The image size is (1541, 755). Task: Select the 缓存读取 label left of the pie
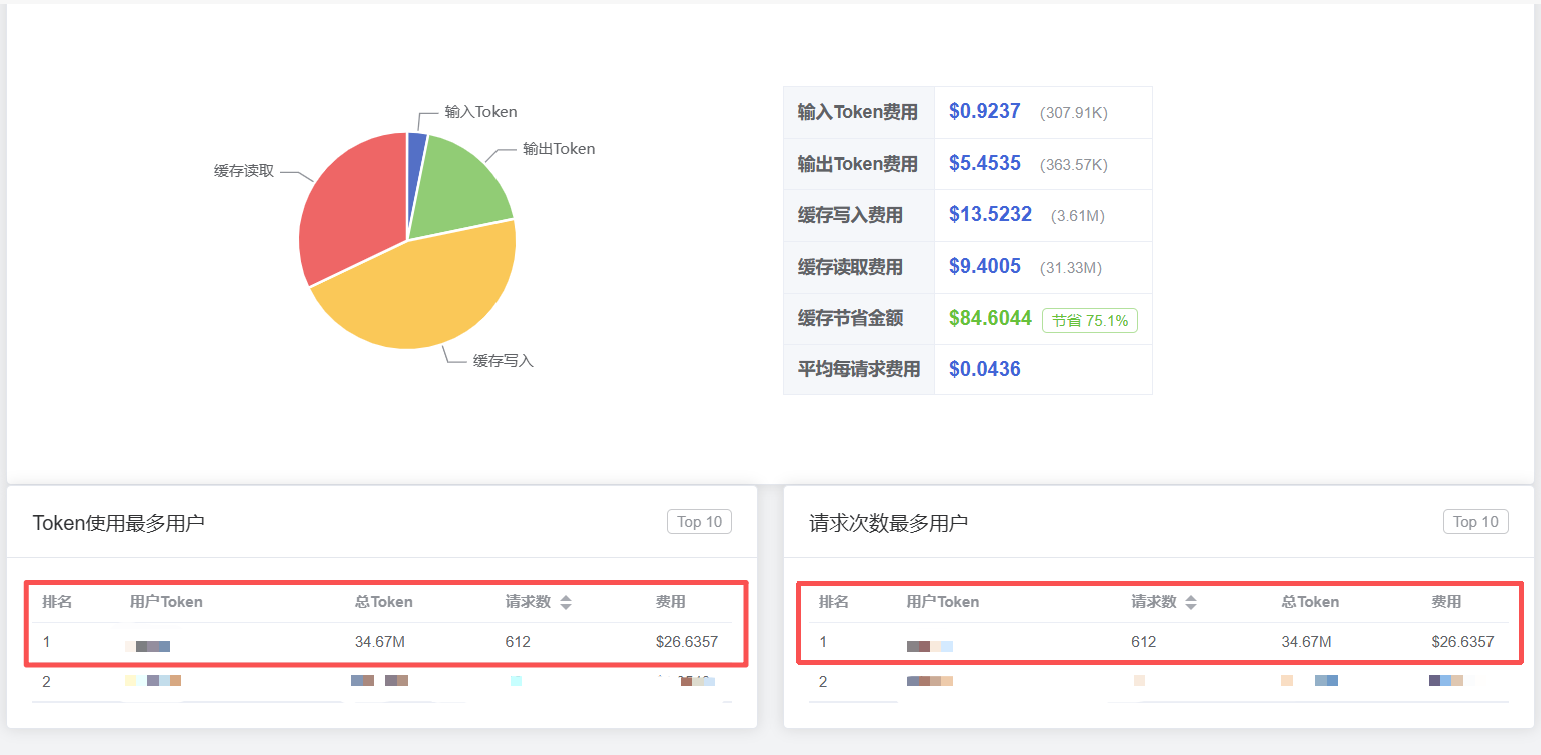click(244, 171)
